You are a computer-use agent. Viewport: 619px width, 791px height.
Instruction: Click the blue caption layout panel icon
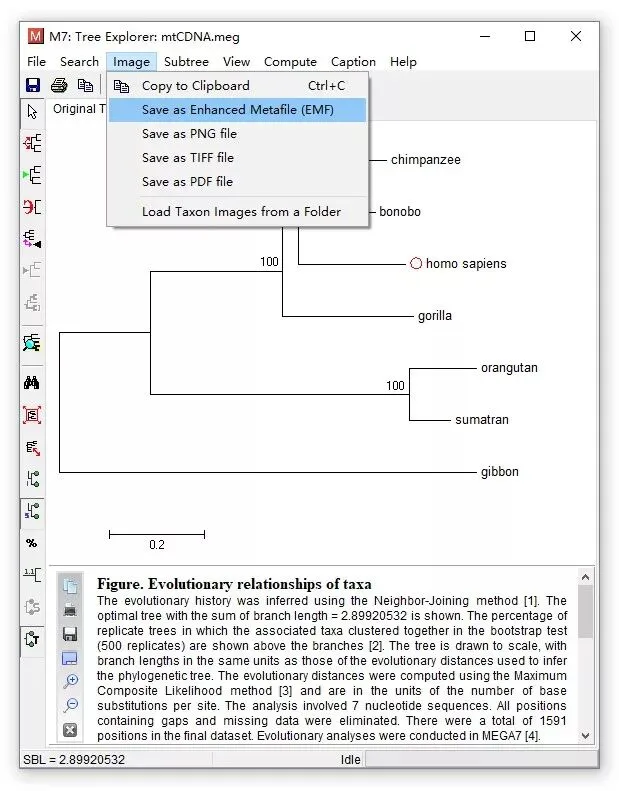point(70,658)
